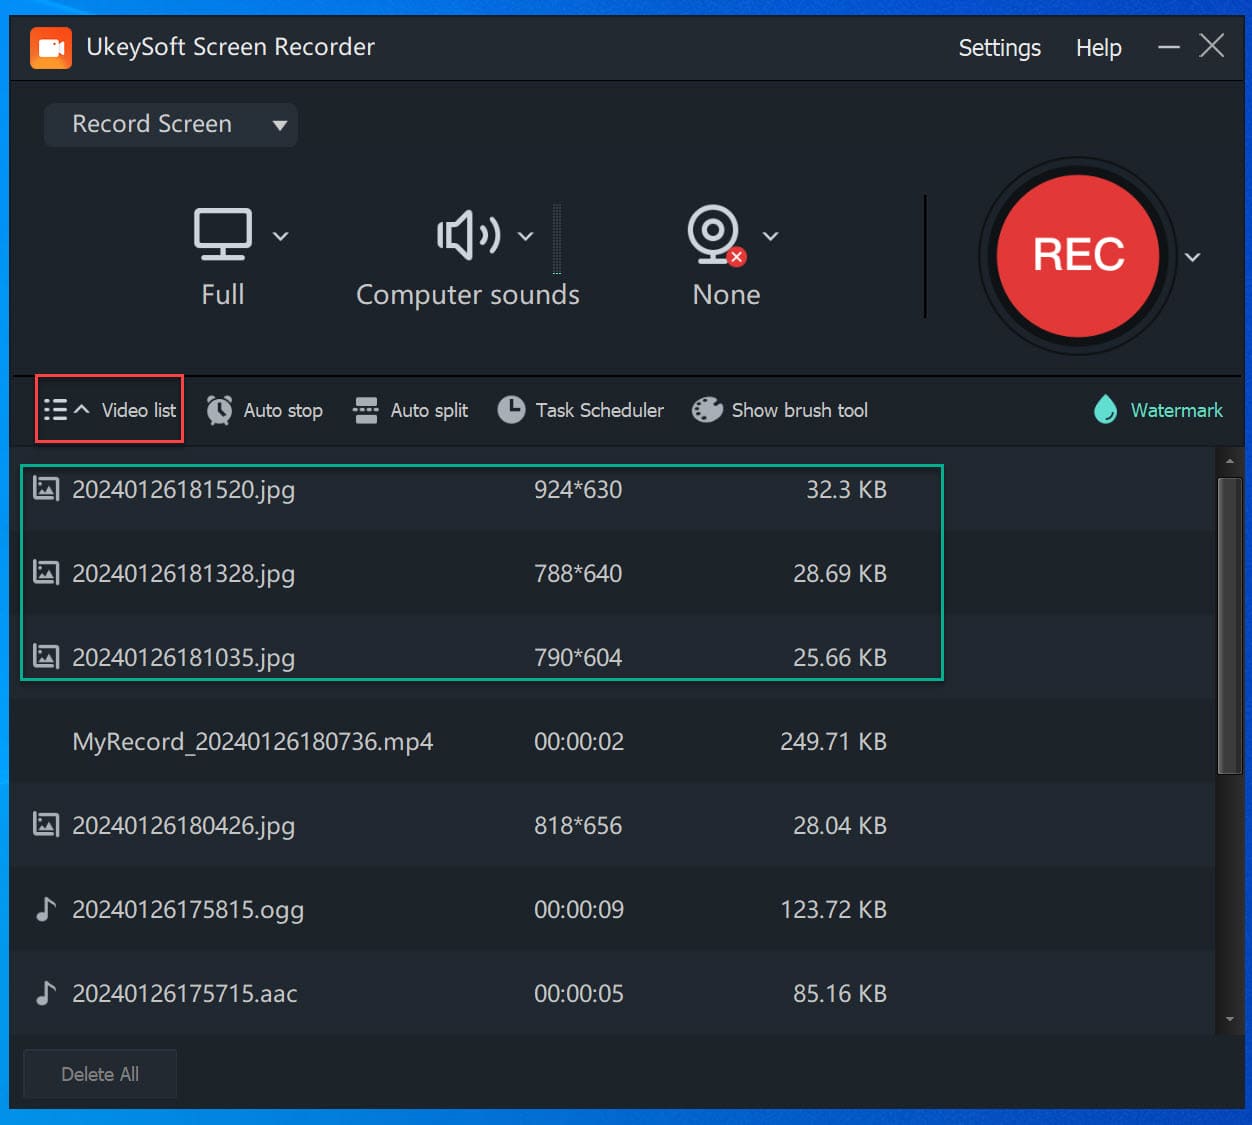Click the Task Scheduler clock icon

coord(511,410)
